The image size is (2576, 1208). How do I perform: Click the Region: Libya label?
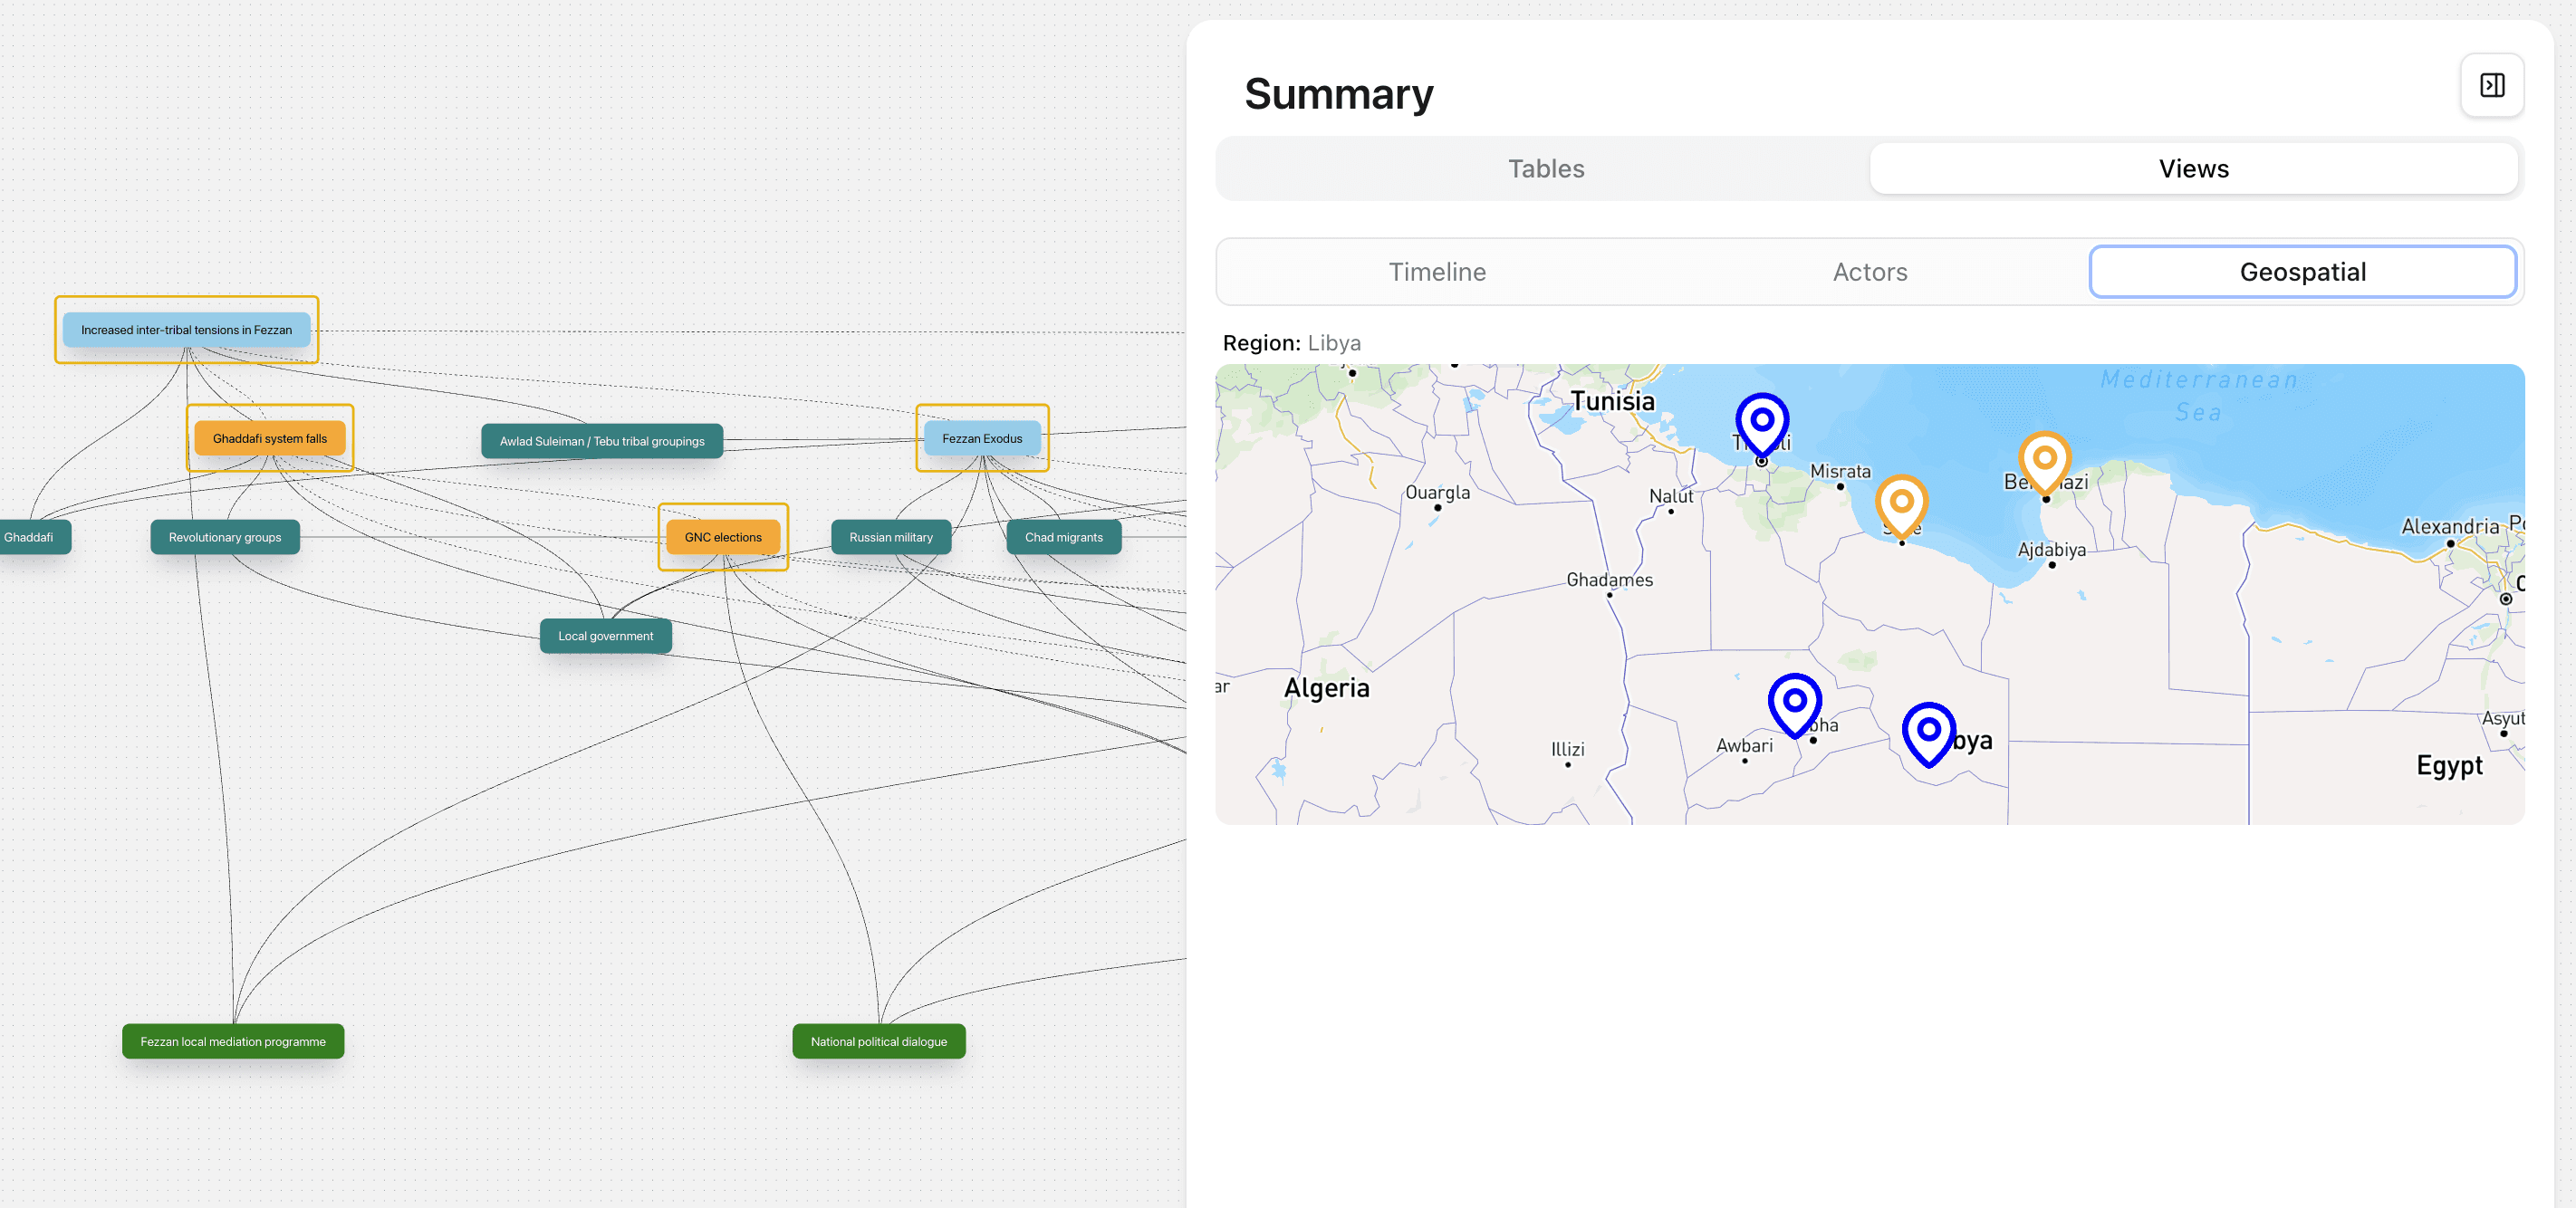pyautogui.click(x=1291, y=343)
